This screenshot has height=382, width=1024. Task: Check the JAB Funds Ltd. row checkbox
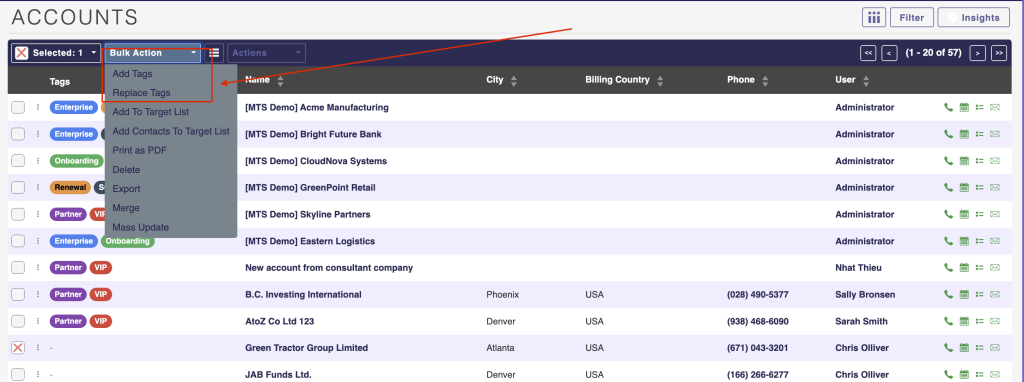(18, 375)
